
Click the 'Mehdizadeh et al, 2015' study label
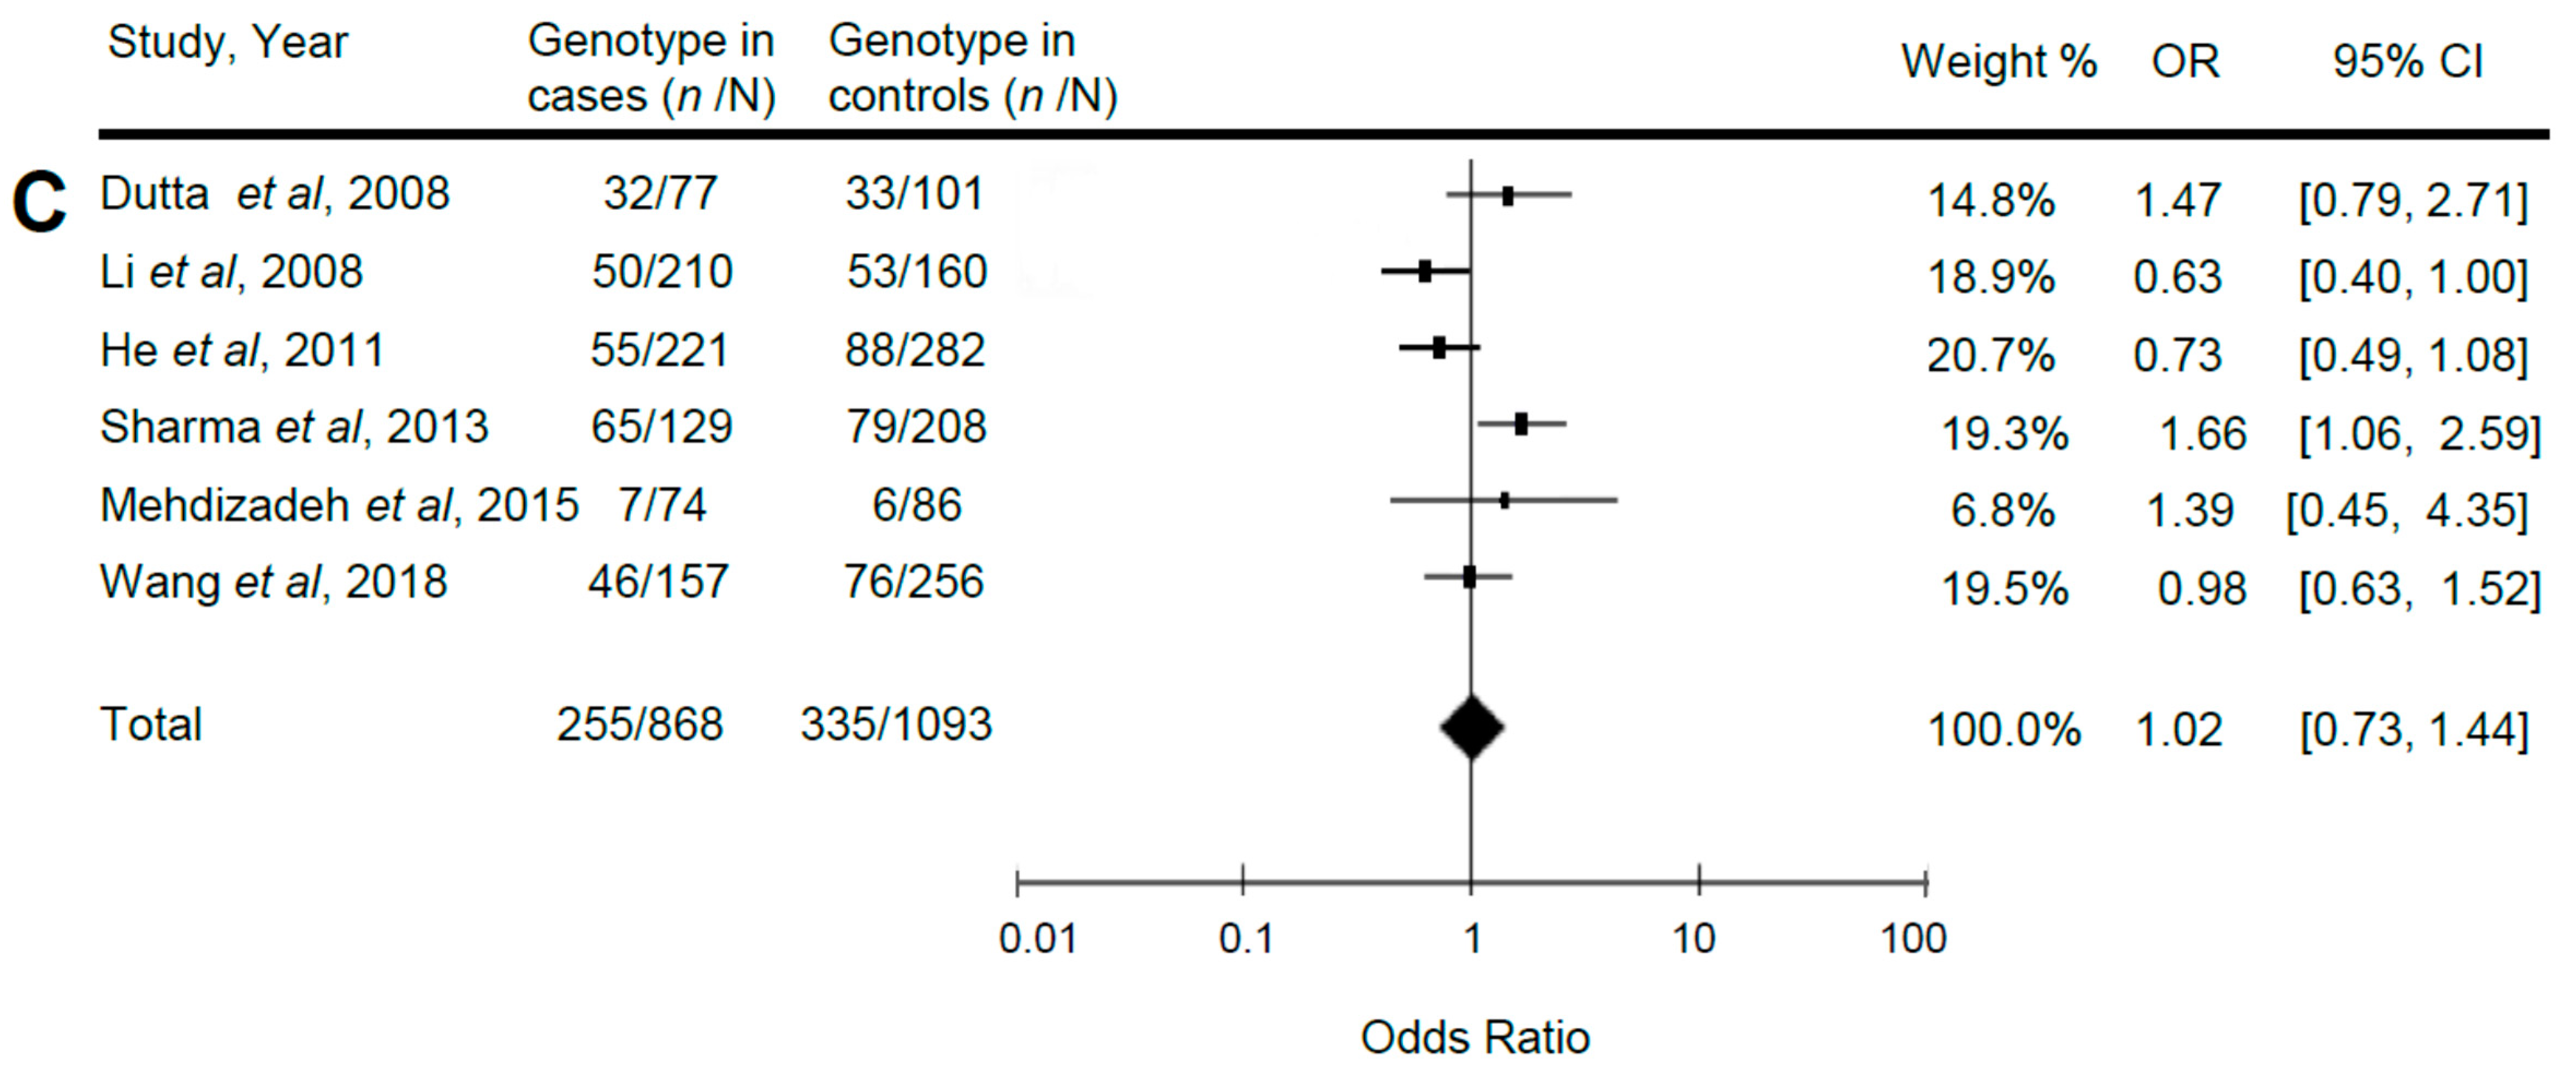click(x=339, y=505)
